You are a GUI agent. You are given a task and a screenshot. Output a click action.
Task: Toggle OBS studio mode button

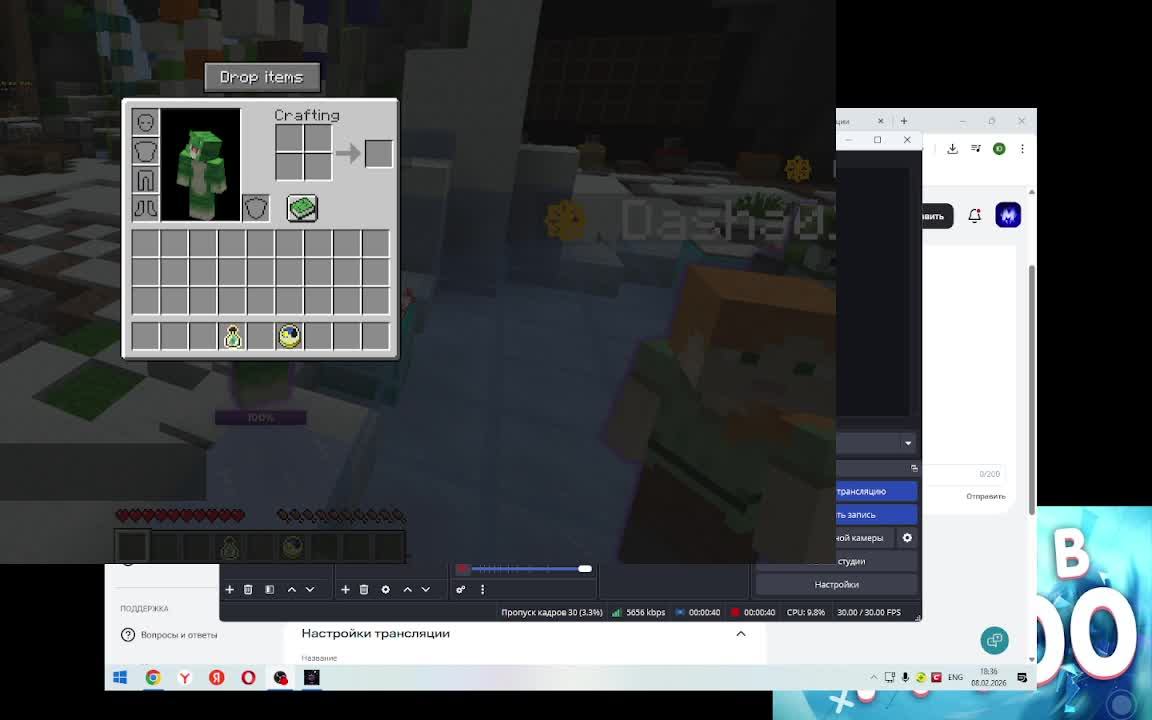point(837,561)
